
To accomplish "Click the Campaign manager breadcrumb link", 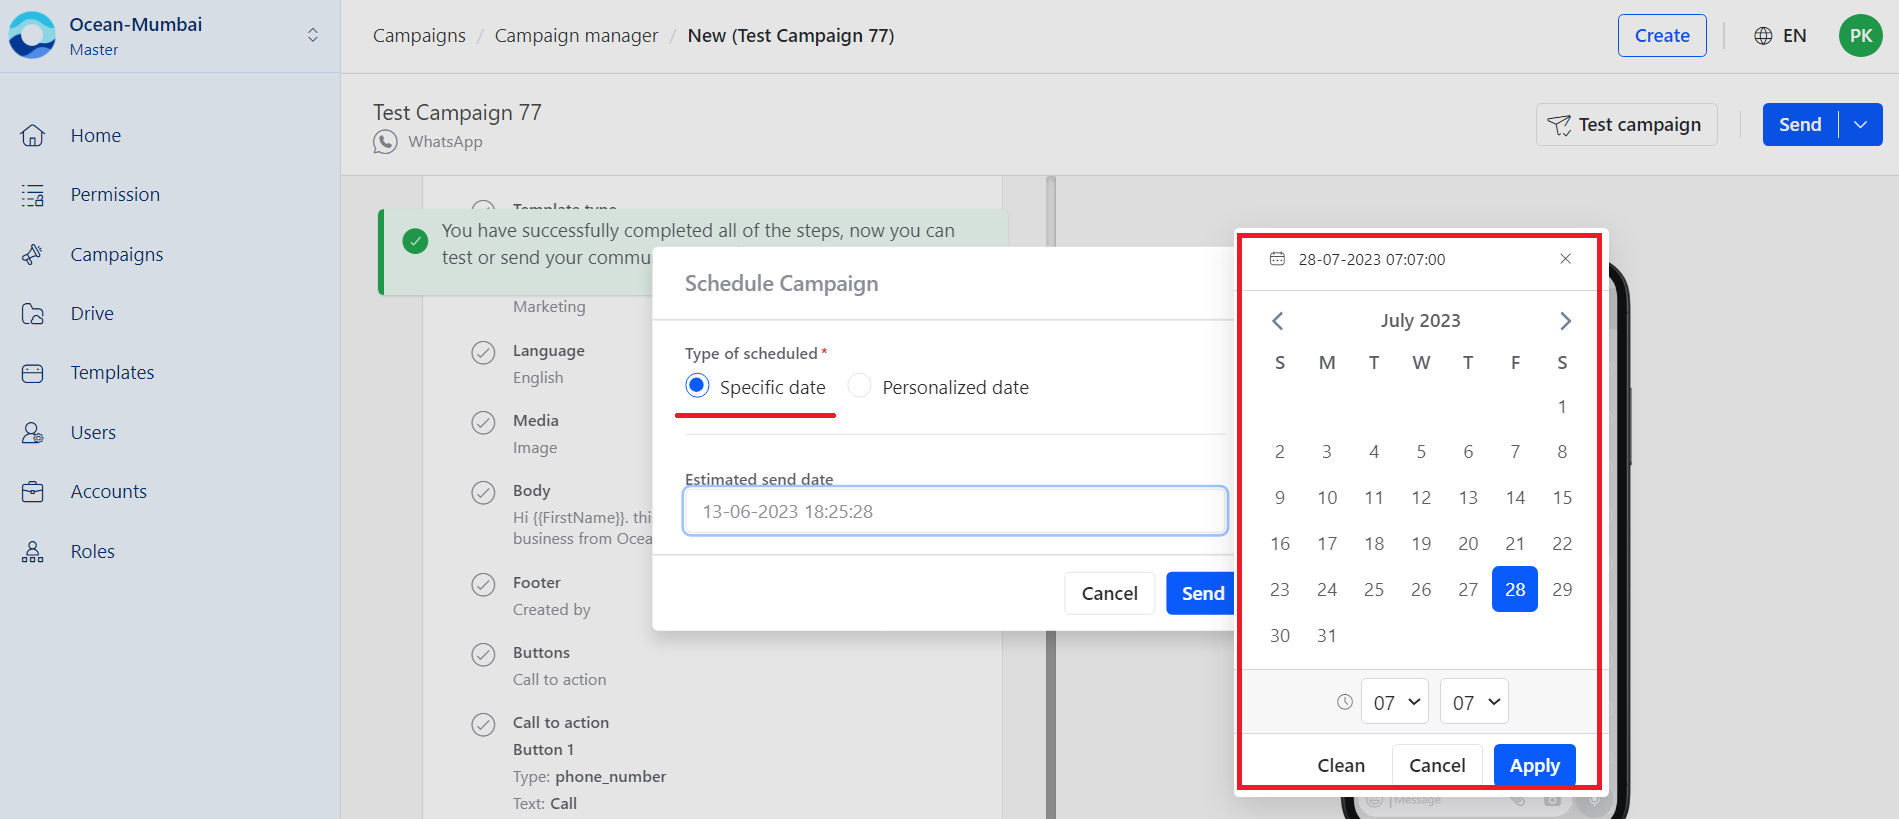I will (576, 36).
